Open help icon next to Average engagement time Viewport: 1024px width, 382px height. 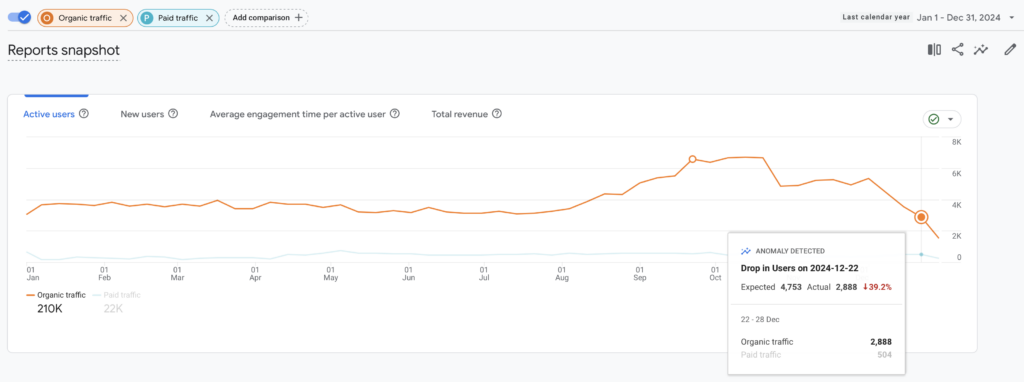(394, 114)
